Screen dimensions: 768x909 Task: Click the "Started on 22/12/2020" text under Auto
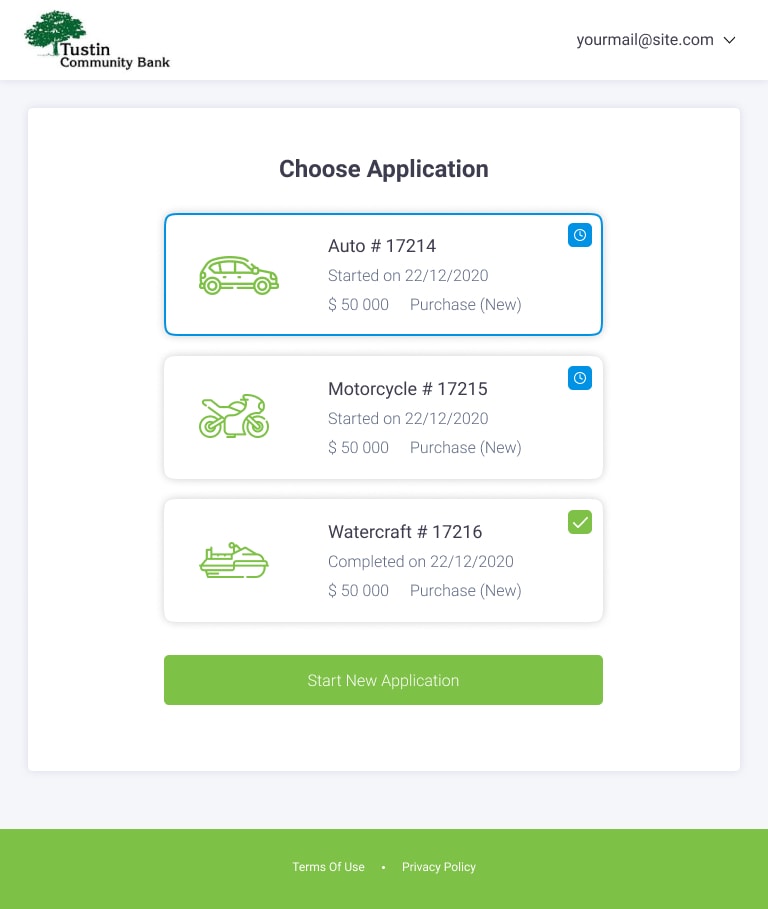(408, 275)
